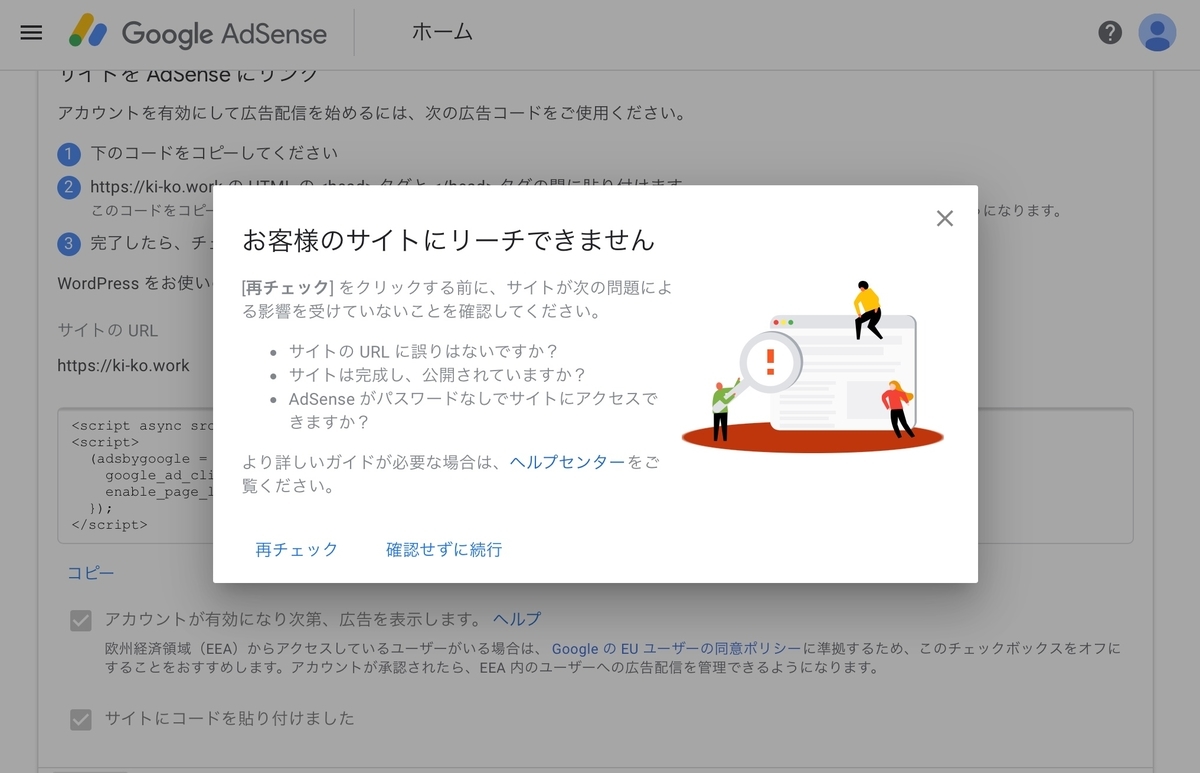Open the user account avatar
The image size is (1200, 773).
1157,32
